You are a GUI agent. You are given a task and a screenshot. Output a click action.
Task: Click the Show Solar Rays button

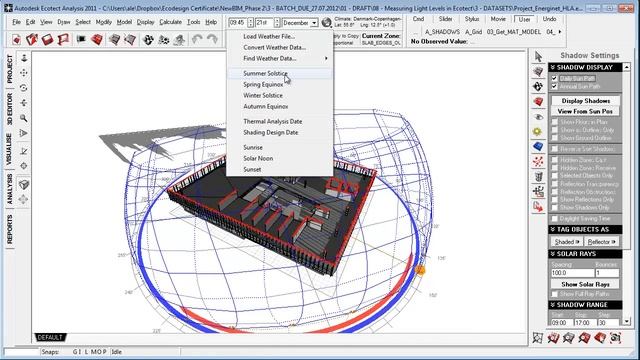pyautogui.click(x=585, y=284)
